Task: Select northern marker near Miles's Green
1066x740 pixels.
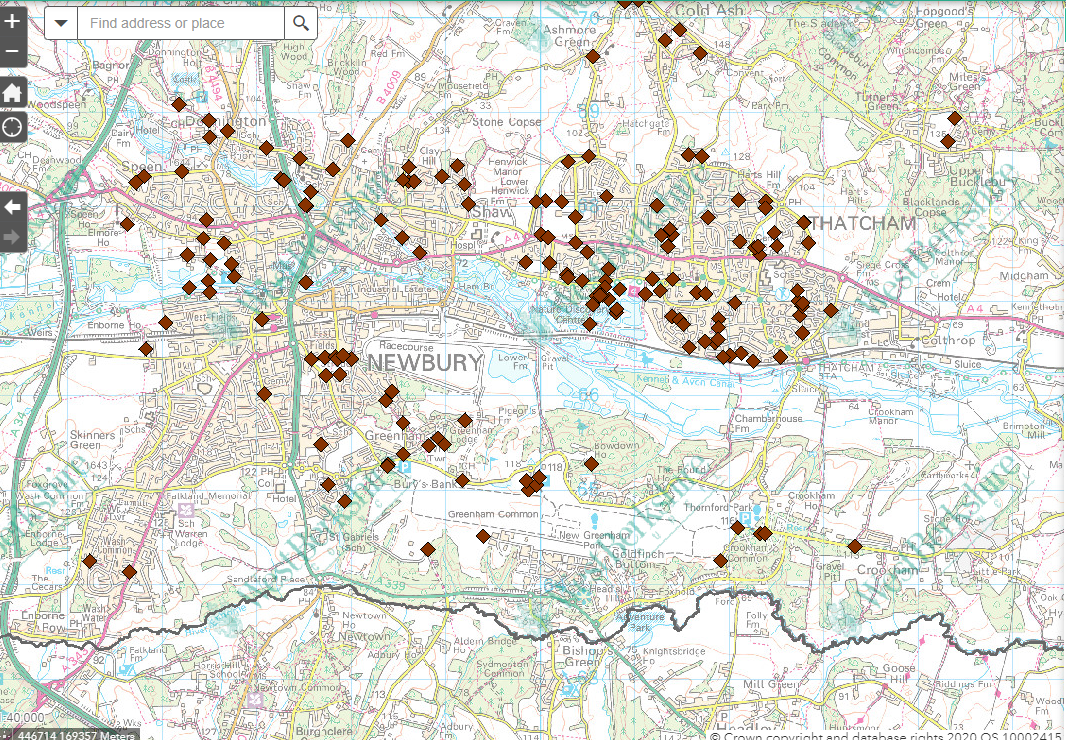Action: [x=955, y=118]
